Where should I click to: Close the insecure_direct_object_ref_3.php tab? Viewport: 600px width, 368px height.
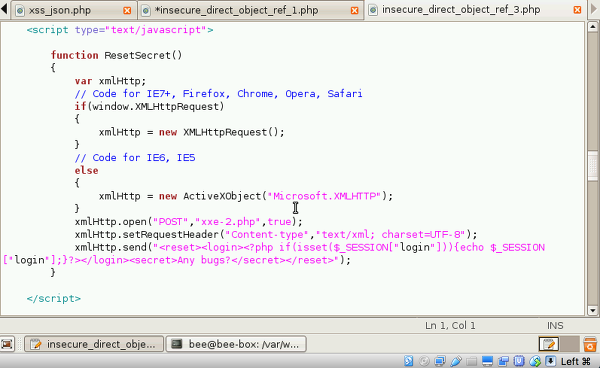tap(577, 10)
